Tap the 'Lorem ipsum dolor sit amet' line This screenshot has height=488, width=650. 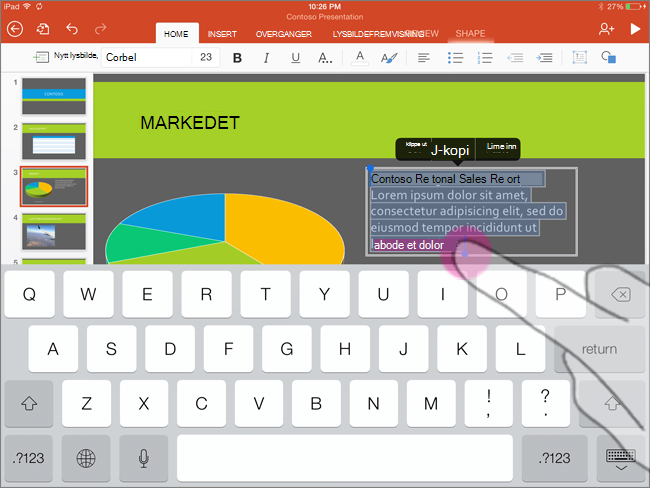(x=449, y=195)
